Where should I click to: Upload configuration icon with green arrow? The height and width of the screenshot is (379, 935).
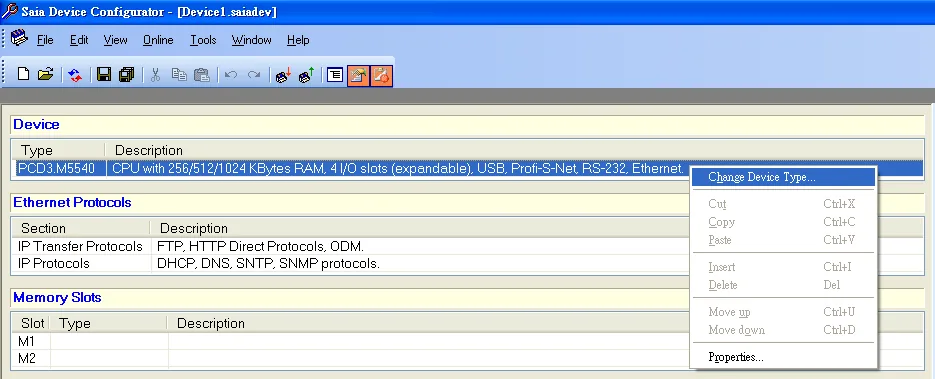306,75
